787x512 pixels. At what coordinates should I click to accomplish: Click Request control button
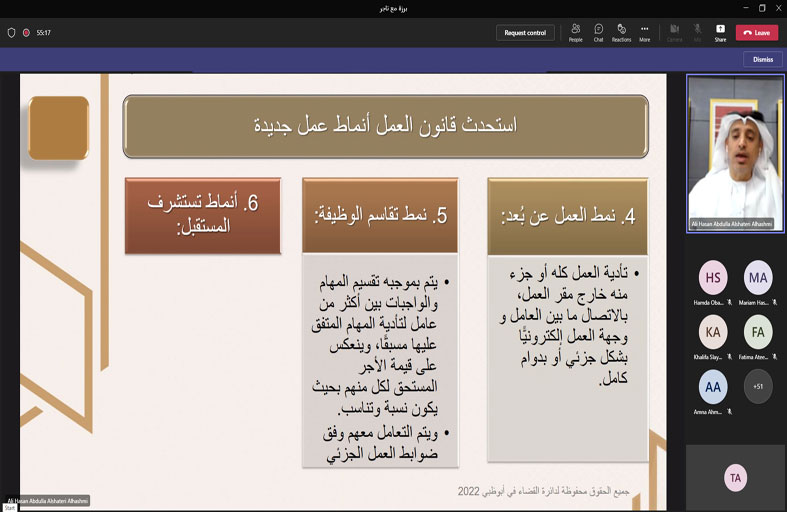[x=525, y=33]
